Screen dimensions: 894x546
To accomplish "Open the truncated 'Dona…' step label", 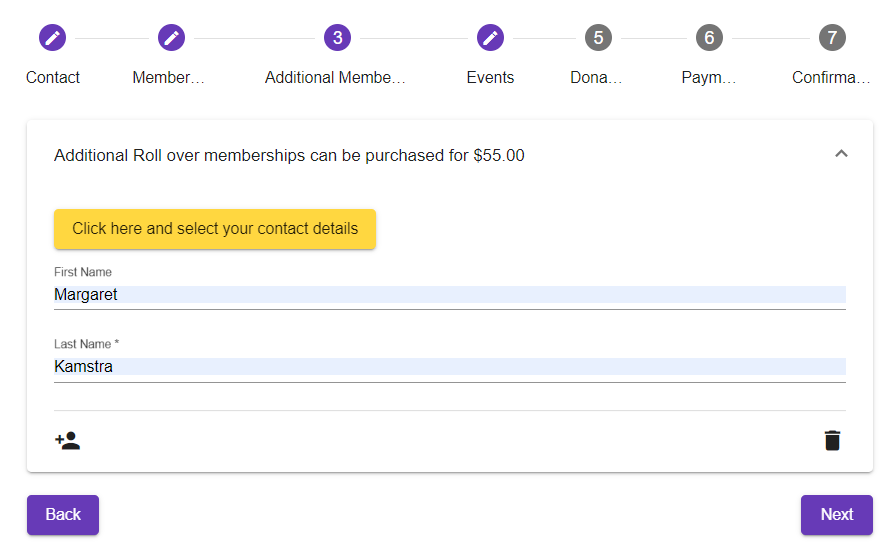I will [x=596, y=77].
